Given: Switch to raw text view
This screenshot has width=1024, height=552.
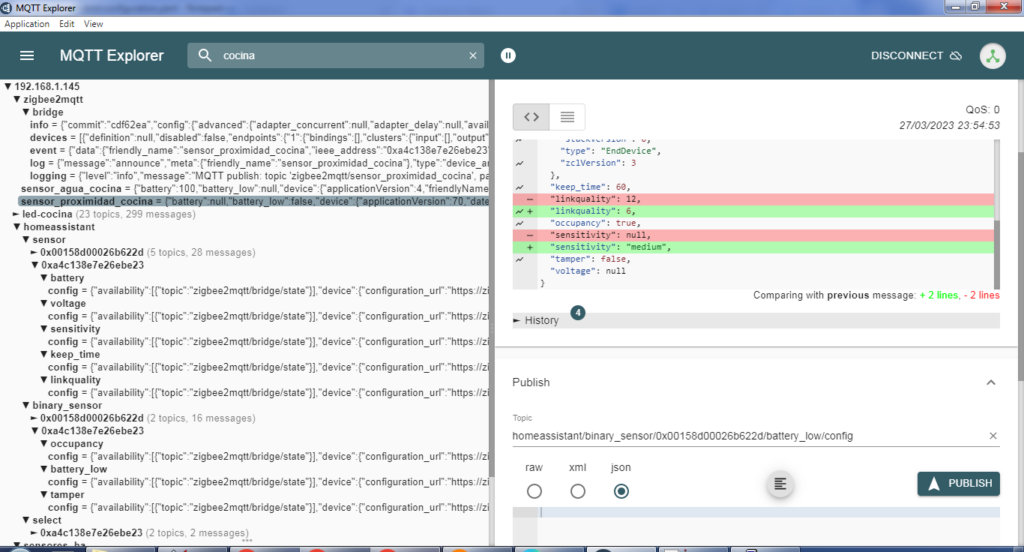Looking at the screenshot, I should coord(567,117).
